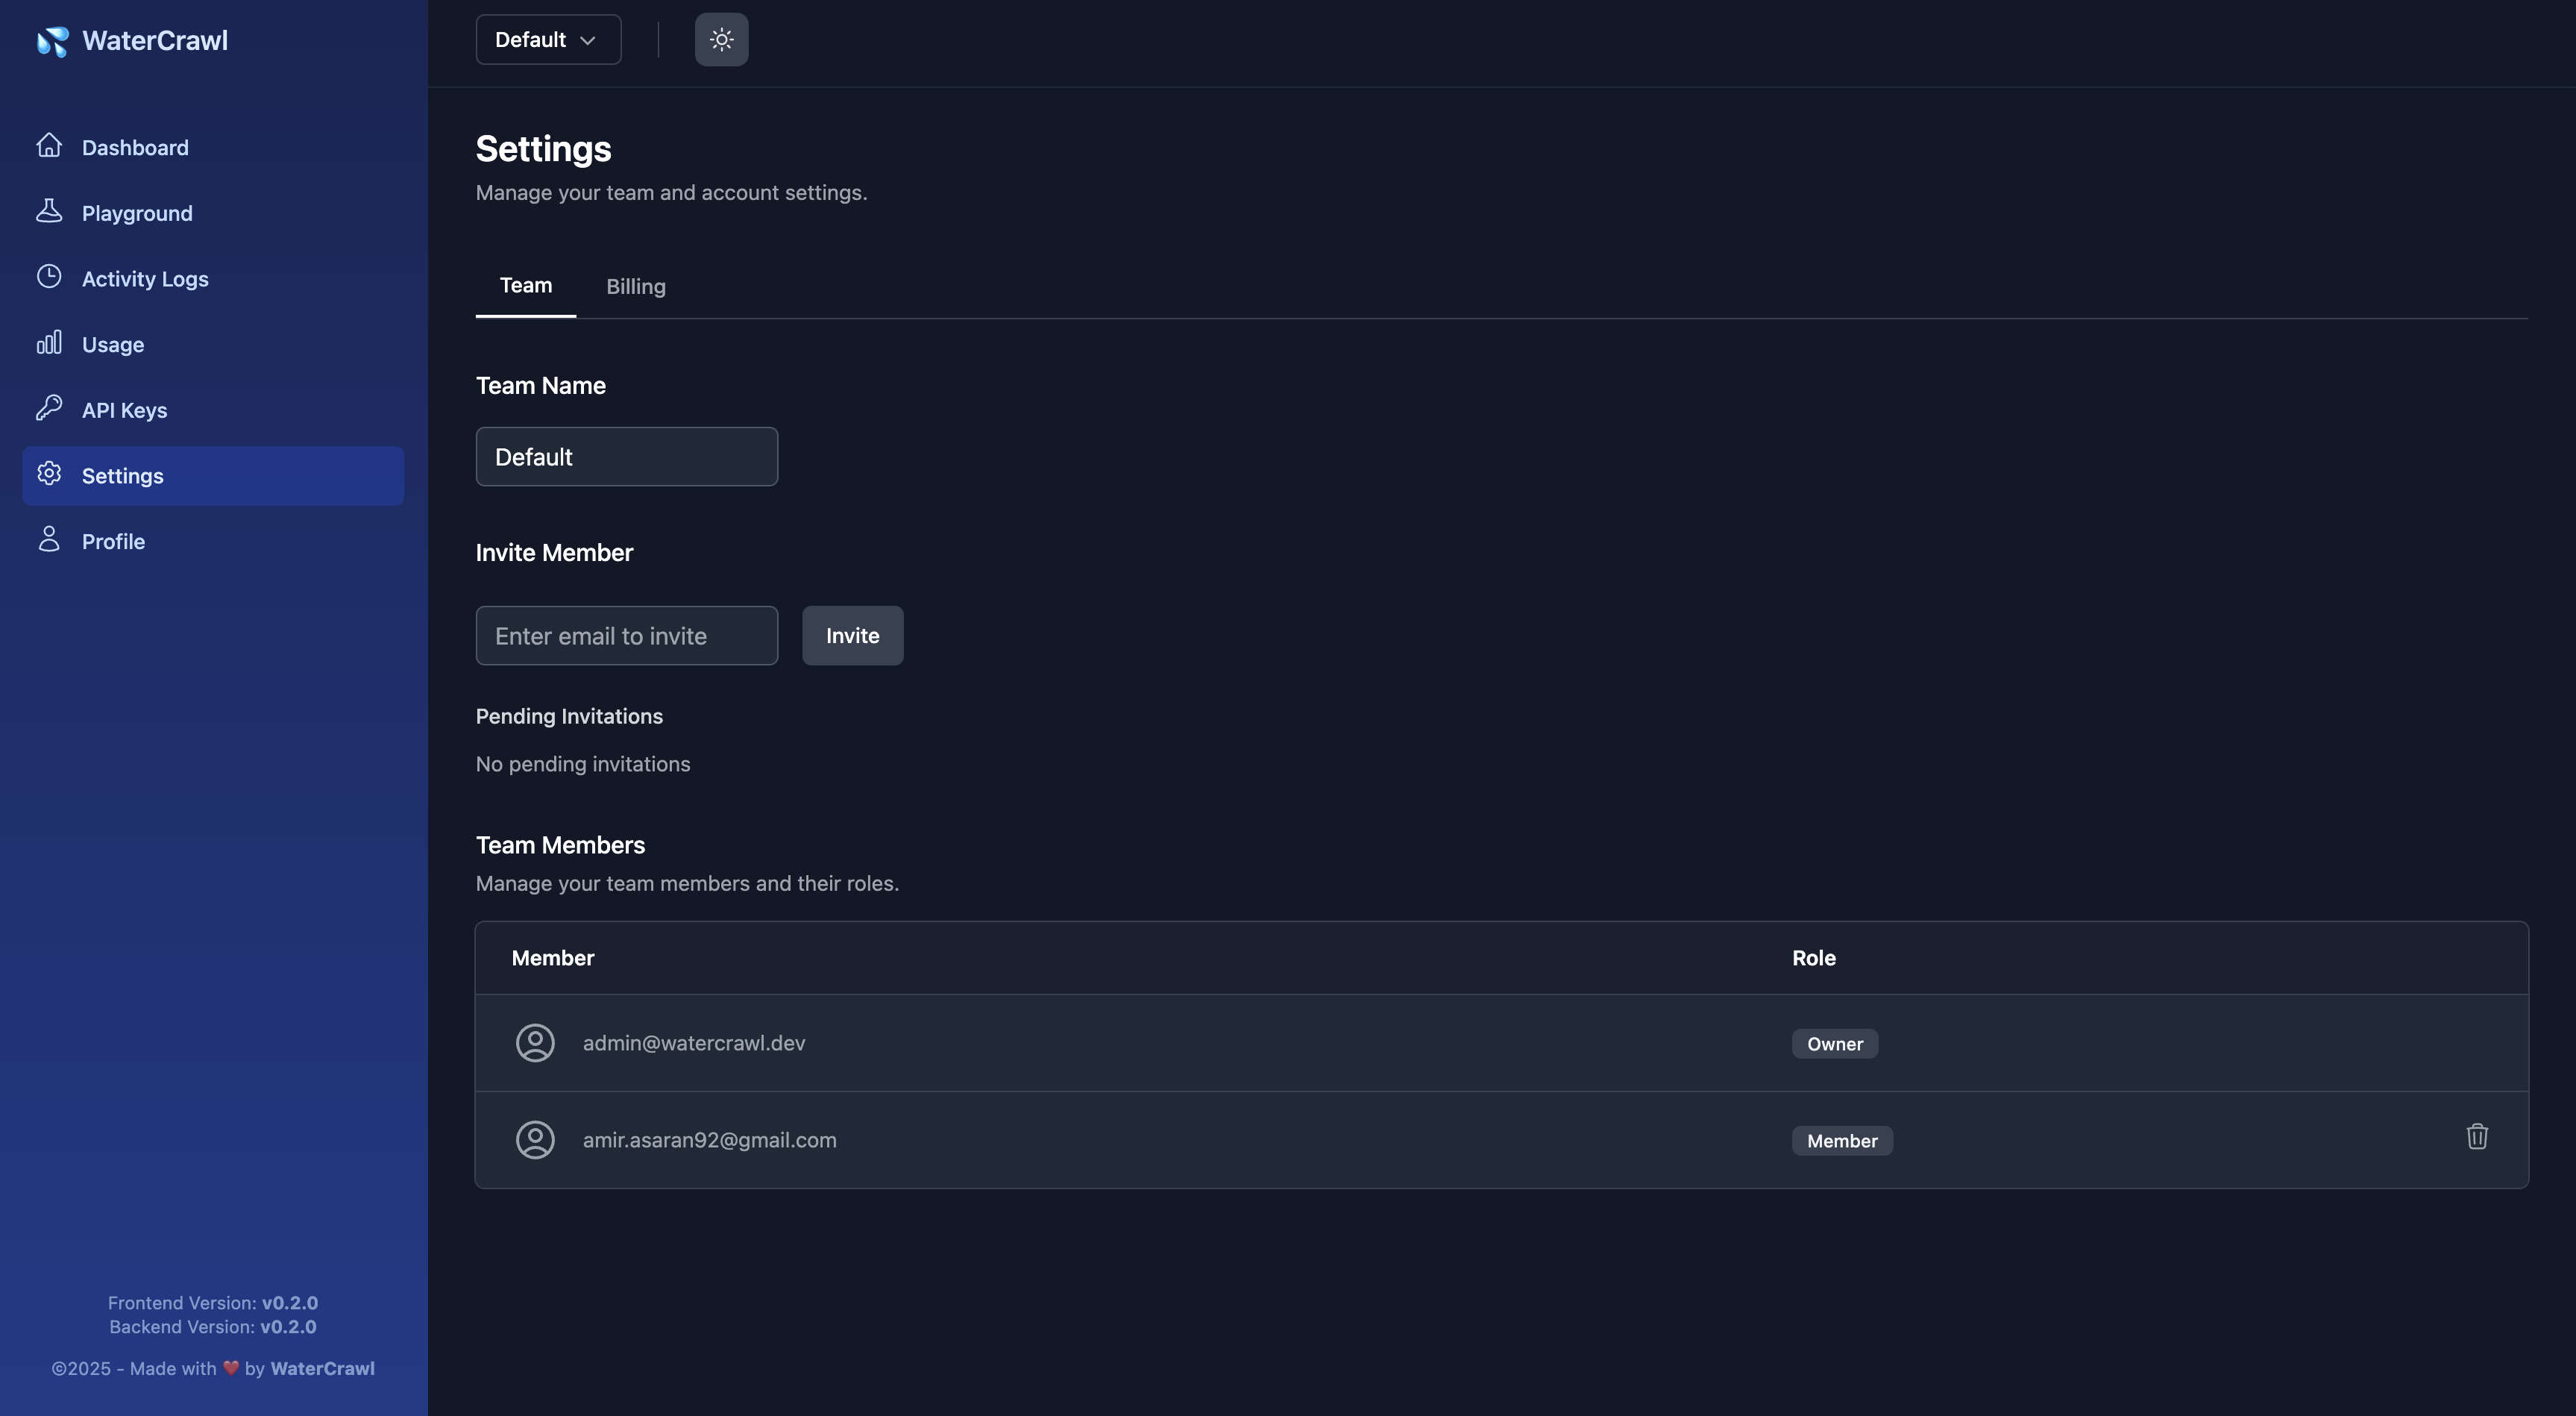Viewport: 2576px width, 1416px height.
Task: Toggle light/dark theme with sun button
Action: [x=721, y=40]
